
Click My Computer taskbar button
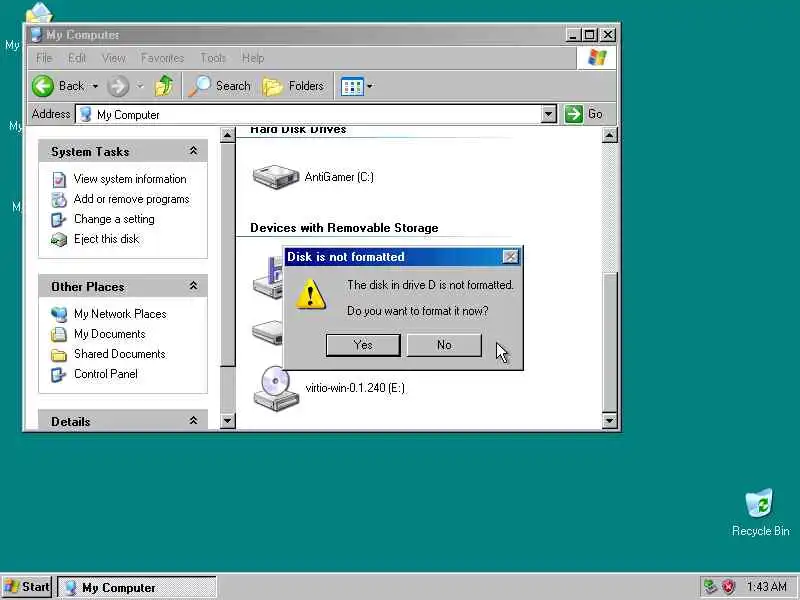(137, 587)
